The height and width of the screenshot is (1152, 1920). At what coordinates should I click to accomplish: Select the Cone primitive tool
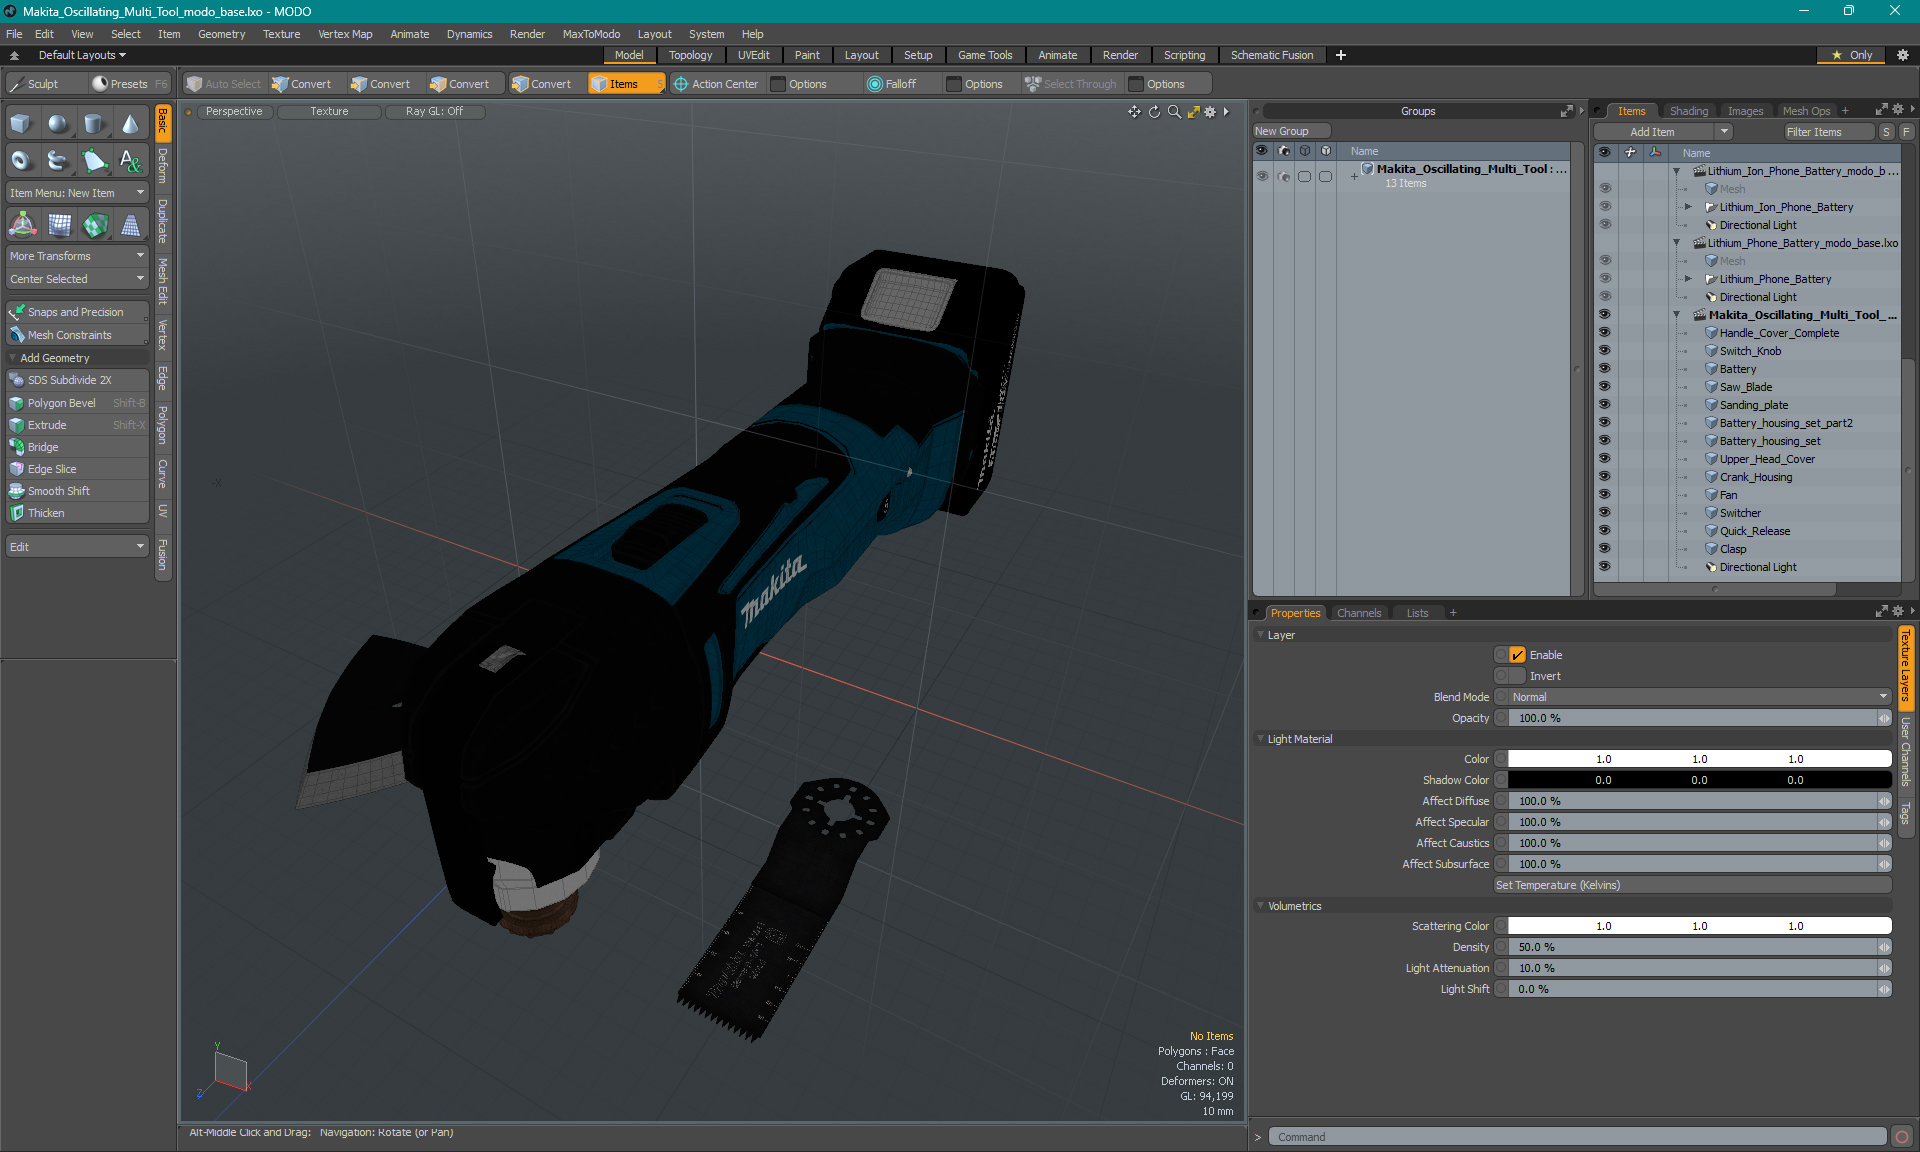pos(131,124)
